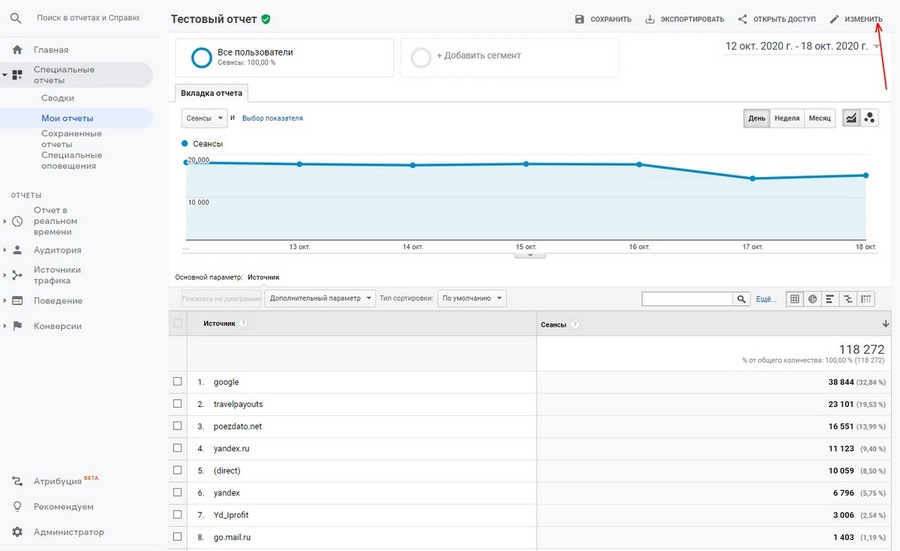
Task: Check the Yd_Iprofit row checkbox
Action: click(177, 514)
